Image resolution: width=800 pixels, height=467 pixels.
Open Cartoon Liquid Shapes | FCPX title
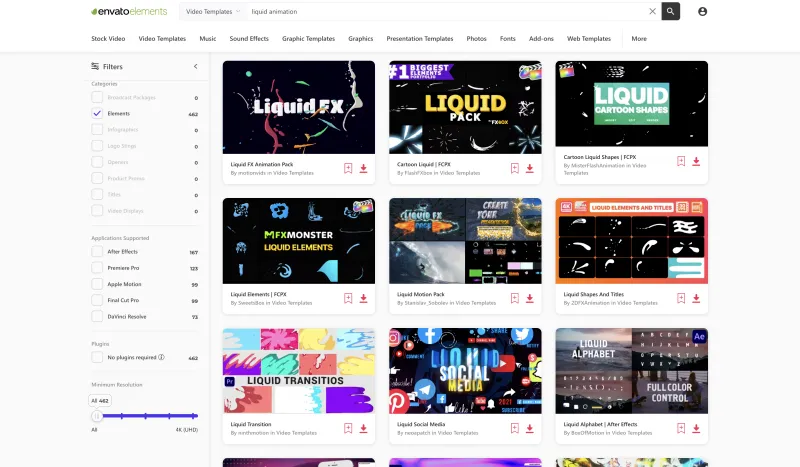[x=599, y=157]
